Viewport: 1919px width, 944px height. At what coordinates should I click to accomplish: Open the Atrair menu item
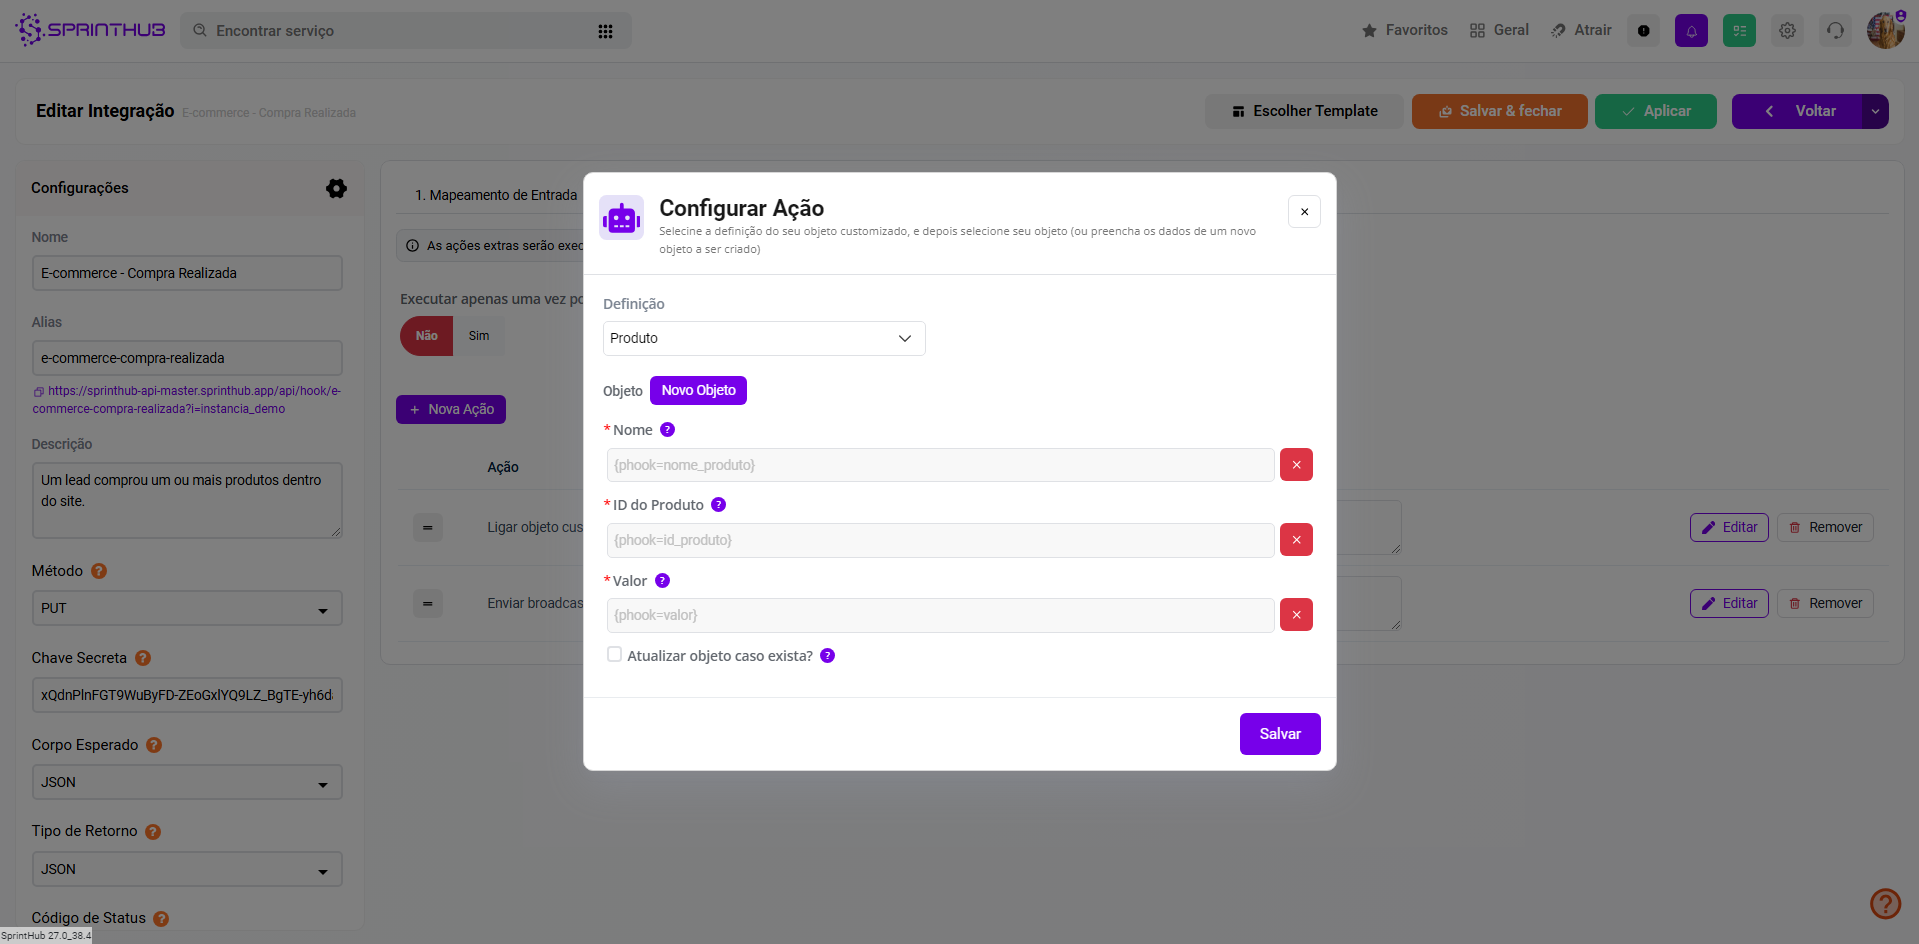1581,30
